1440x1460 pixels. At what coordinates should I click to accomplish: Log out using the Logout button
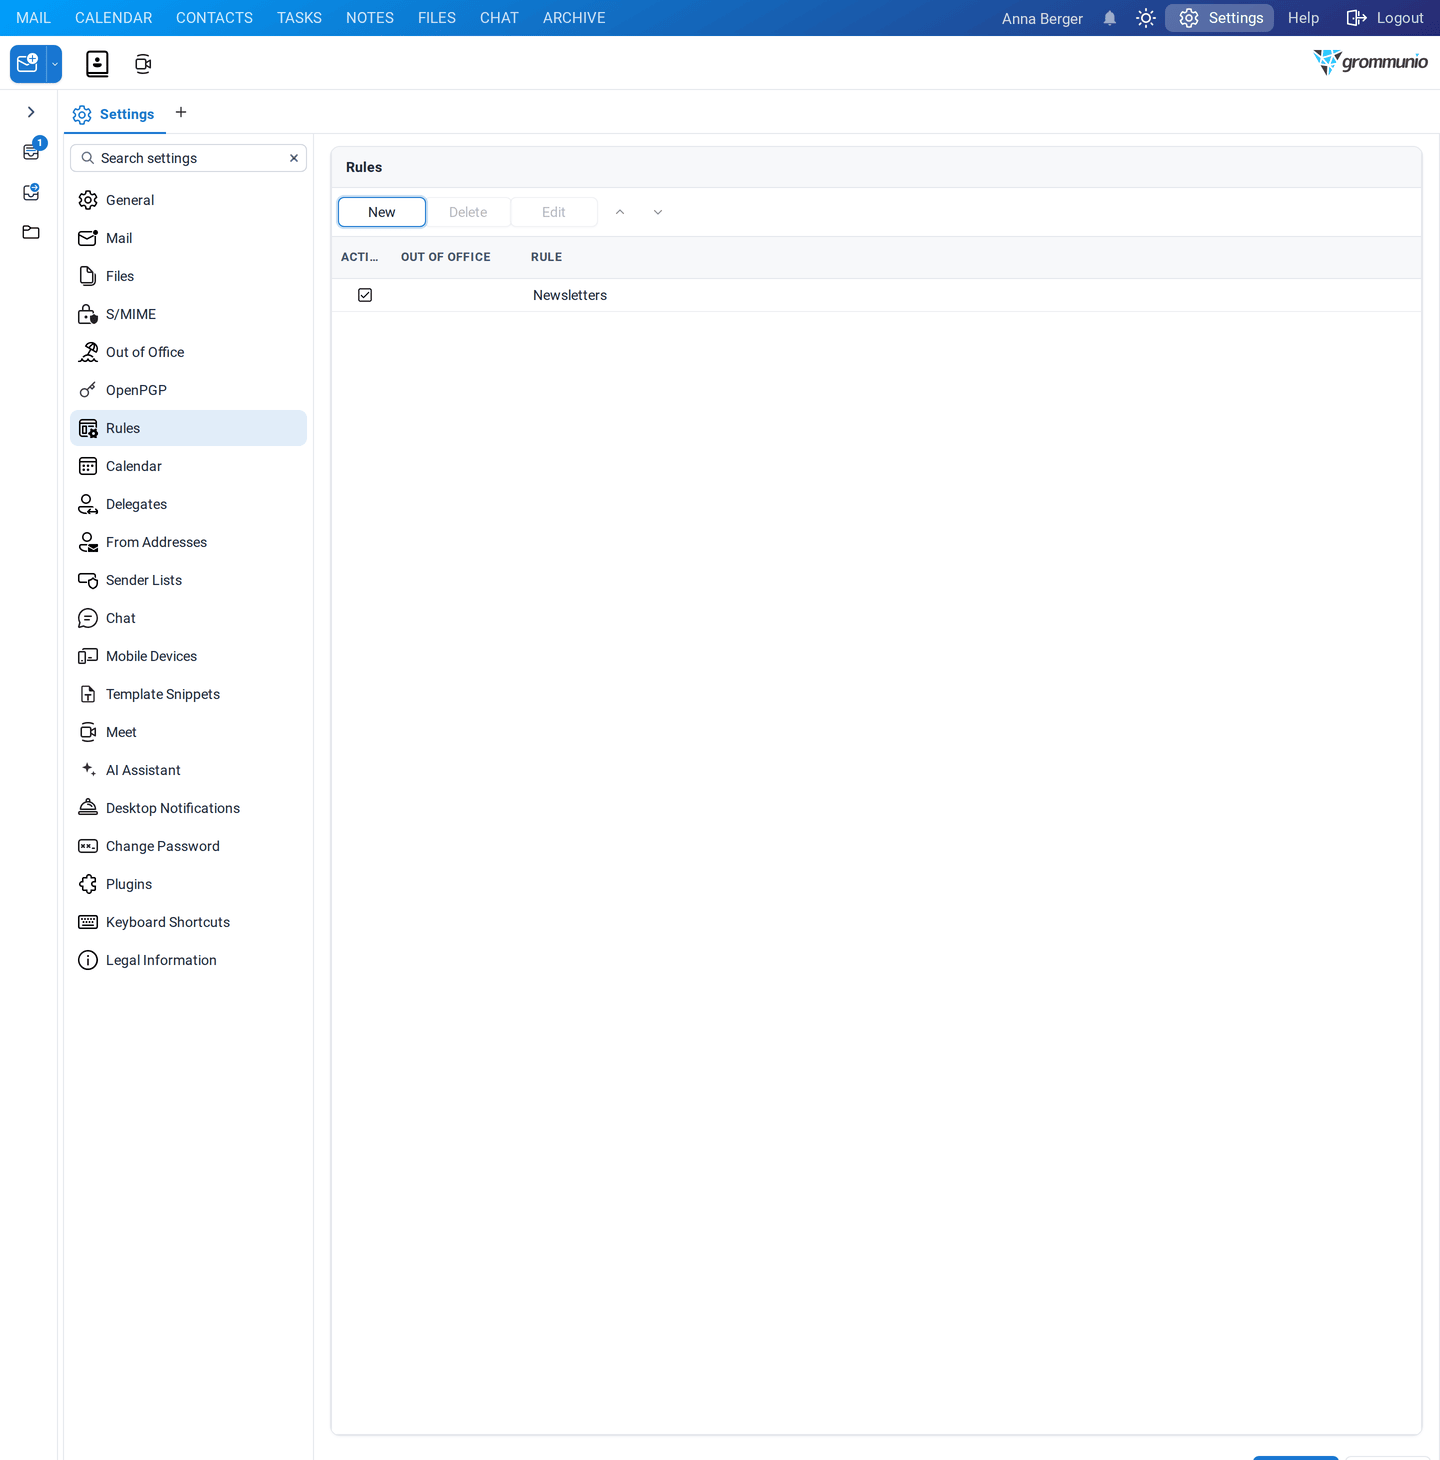coord(1385,18)
